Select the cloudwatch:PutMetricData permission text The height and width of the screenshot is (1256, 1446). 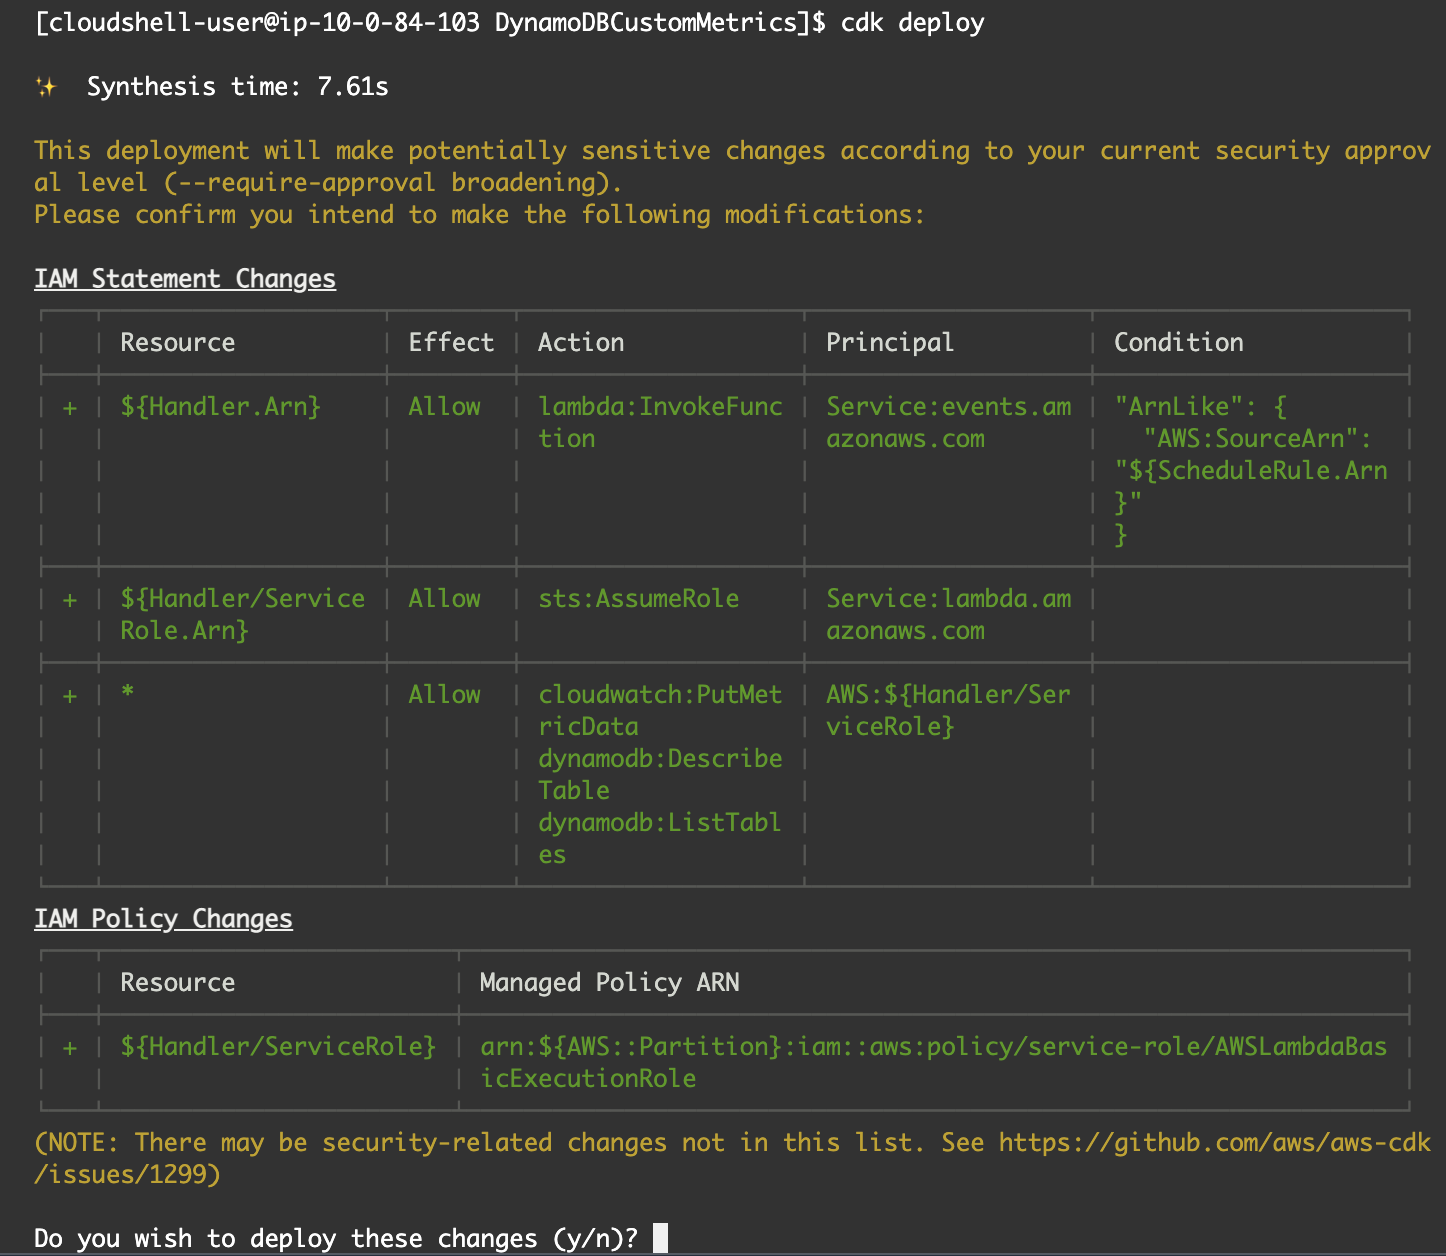659,710
